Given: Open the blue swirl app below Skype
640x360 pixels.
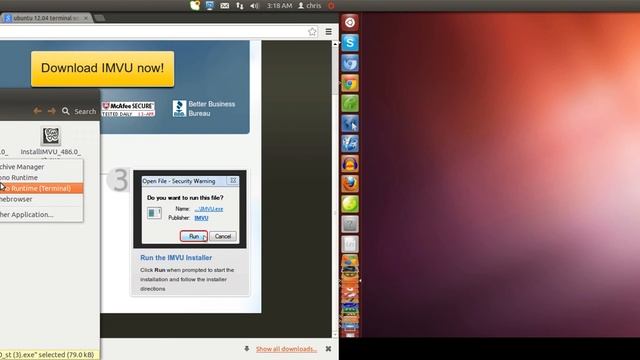Looking at the screenshot, I should 350,63.
